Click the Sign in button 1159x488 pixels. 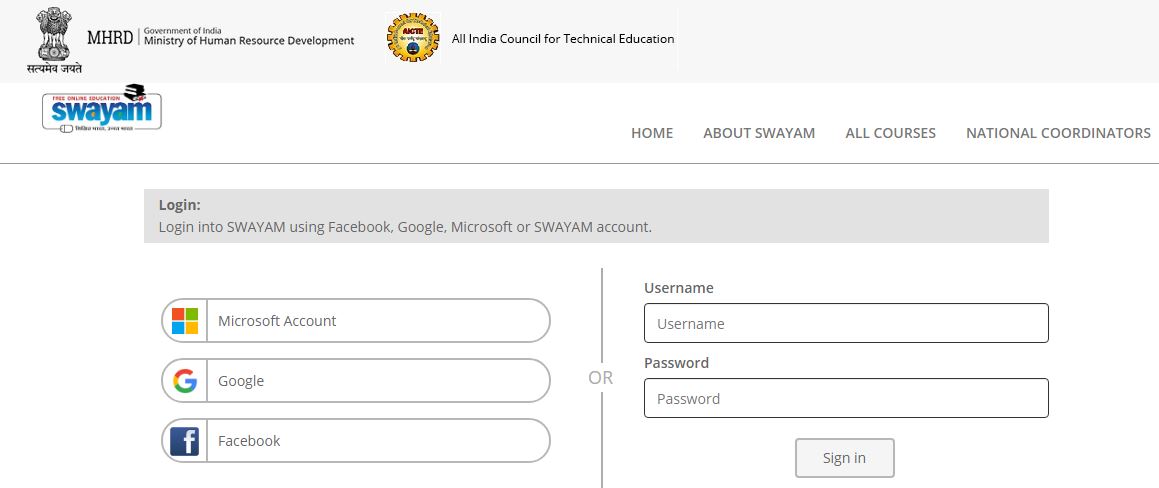tap(845, 458)
